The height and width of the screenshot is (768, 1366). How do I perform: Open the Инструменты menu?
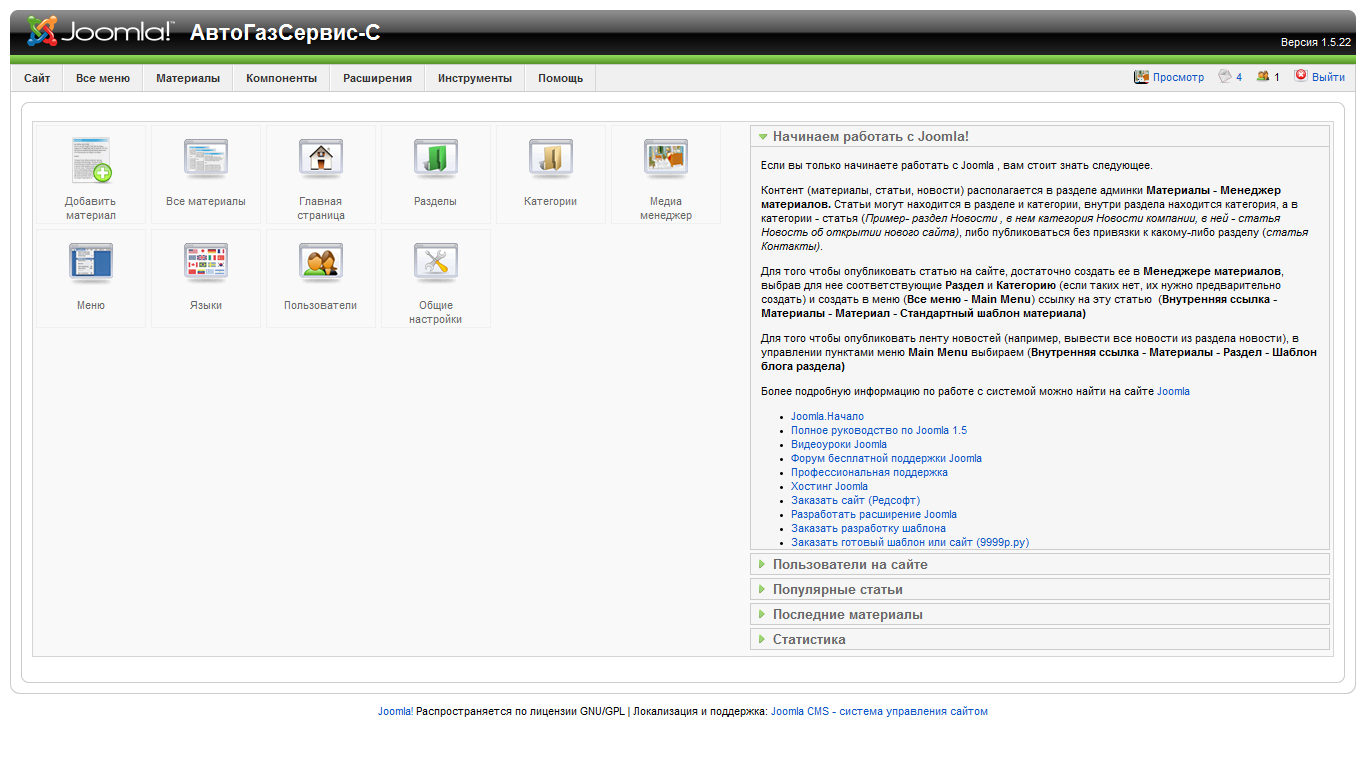click(x=475, y=78)
